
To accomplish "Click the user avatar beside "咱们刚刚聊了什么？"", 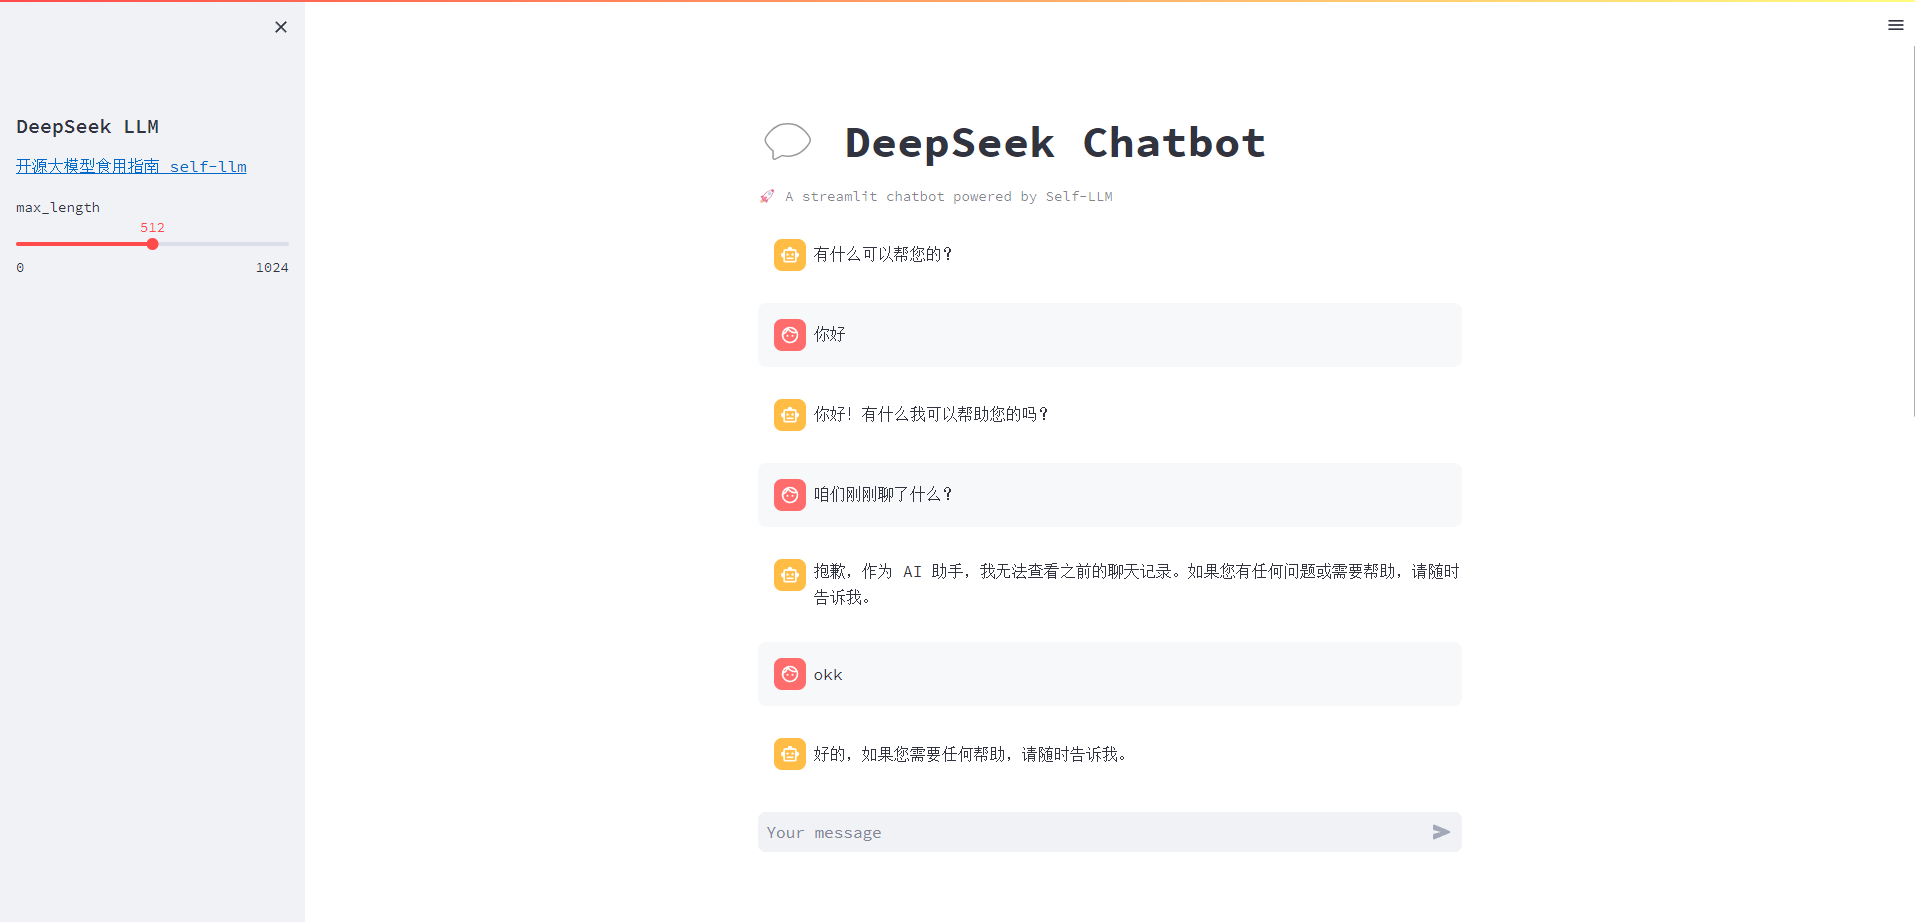I will (789, 495).
